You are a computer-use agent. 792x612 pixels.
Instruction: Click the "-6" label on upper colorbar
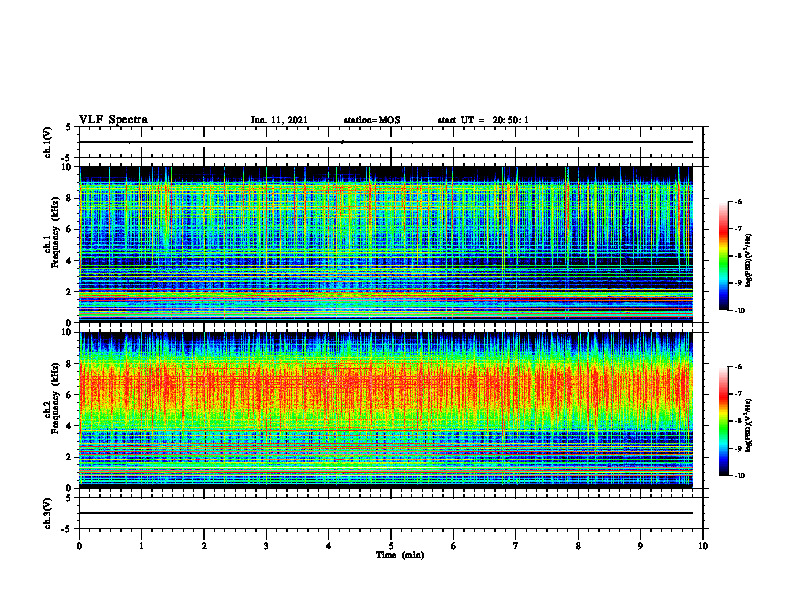point(738,201)
